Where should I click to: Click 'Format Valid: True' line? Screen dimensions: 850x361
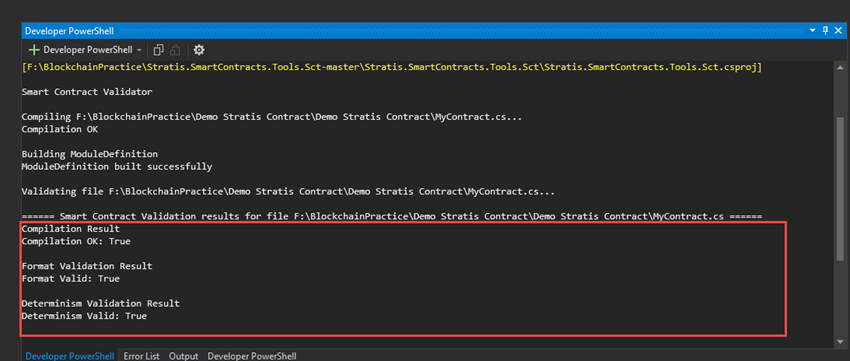point(70,279)
